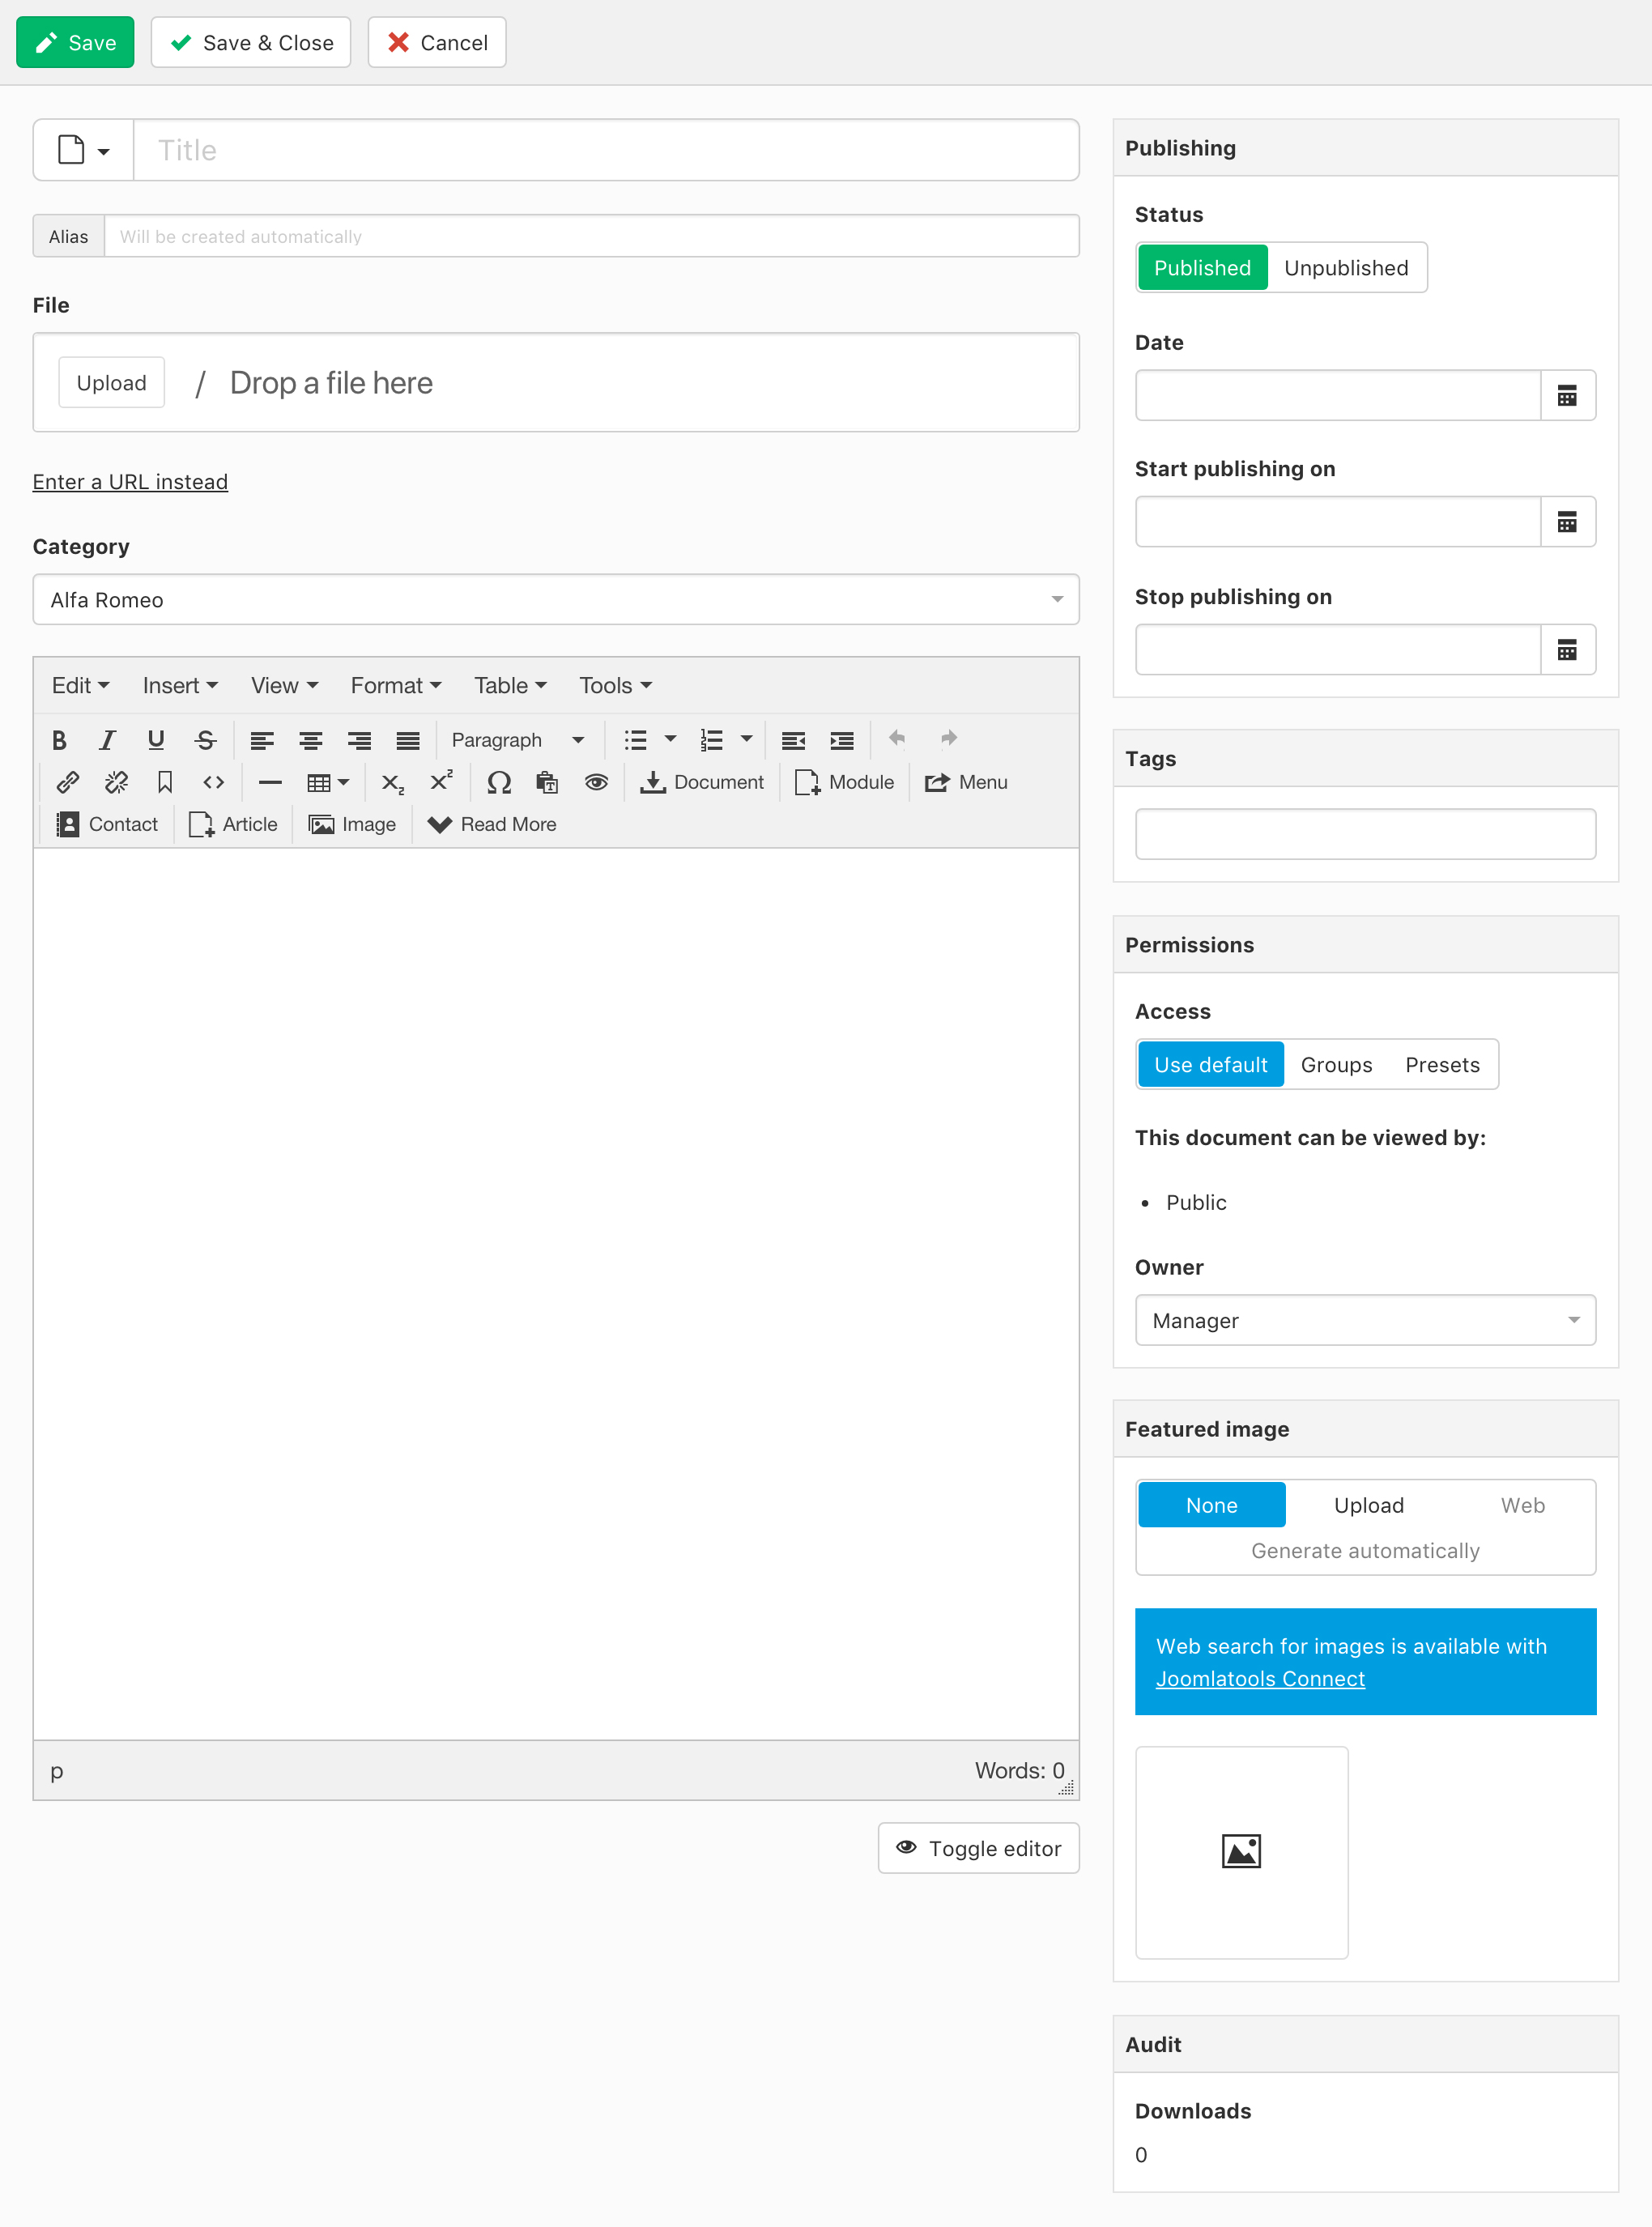Image resolution: width=1652 pixels, height=2227 pixels.
Task: Set status to Unpublished
Action: pos(1346,268)
